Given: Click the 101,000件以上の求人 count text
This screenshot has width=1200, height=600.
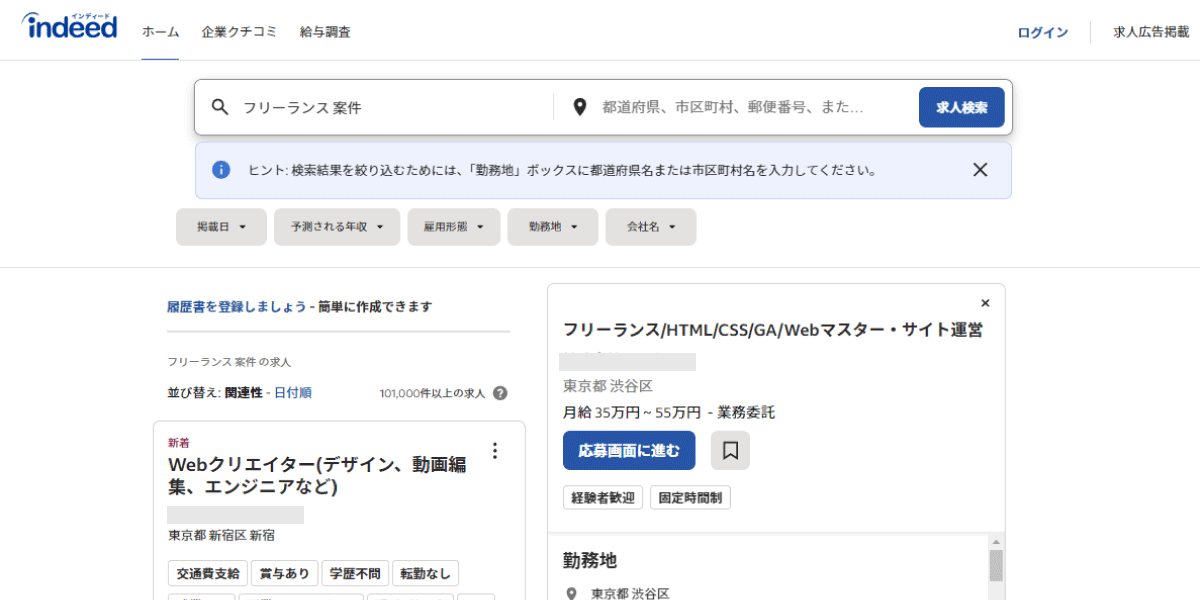Looking at the screenshot, I should (x=432, y=393).
